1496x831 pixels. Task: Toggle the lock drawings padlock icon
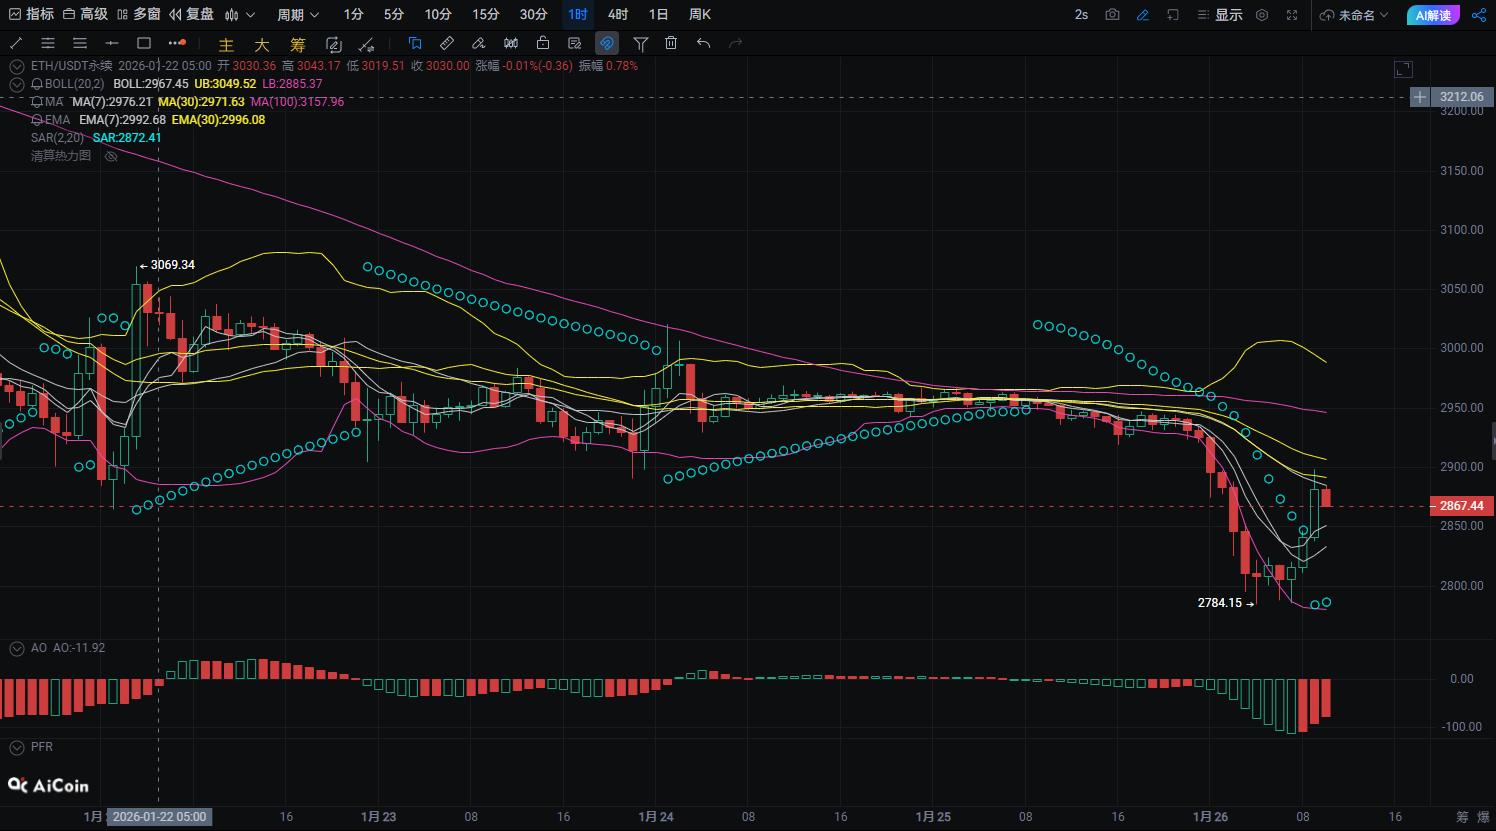542,43
